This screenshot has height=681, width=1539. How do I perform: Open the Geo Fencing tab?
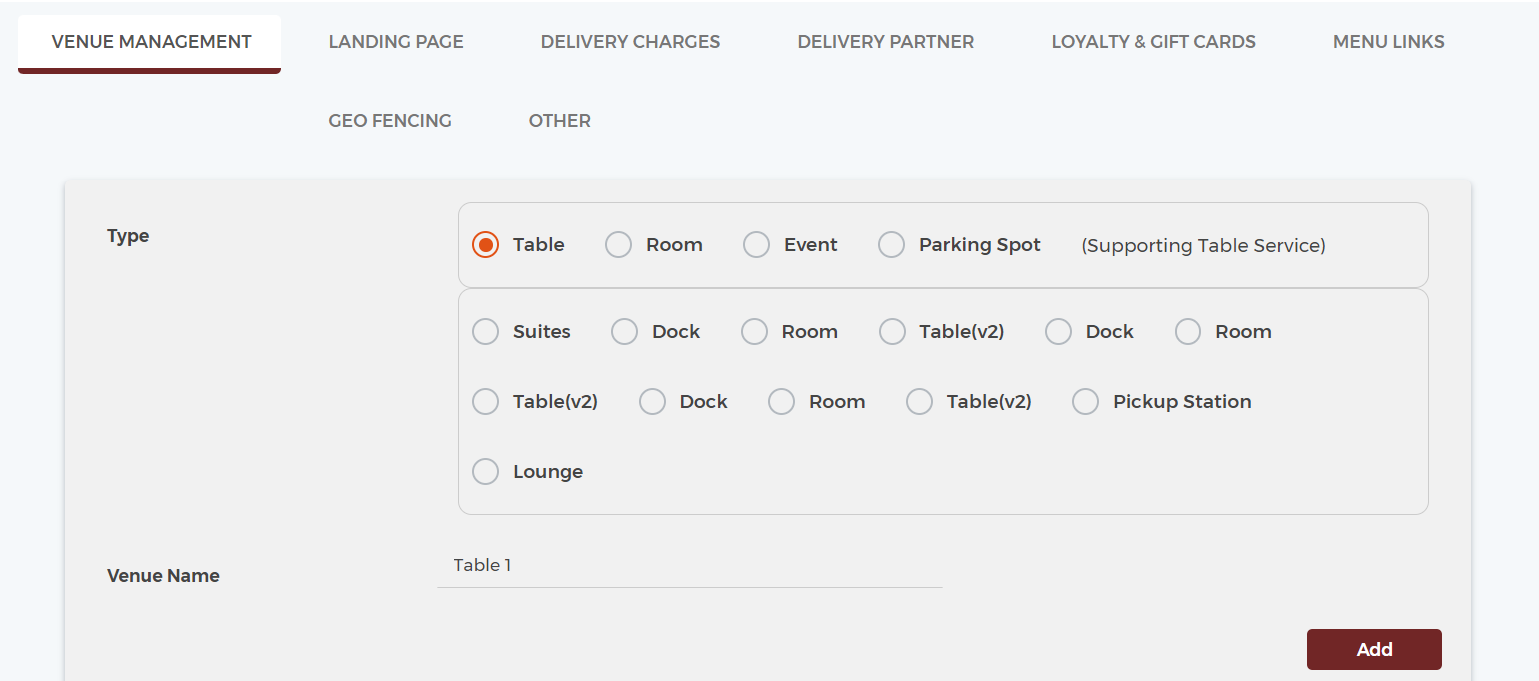point(390,120)
